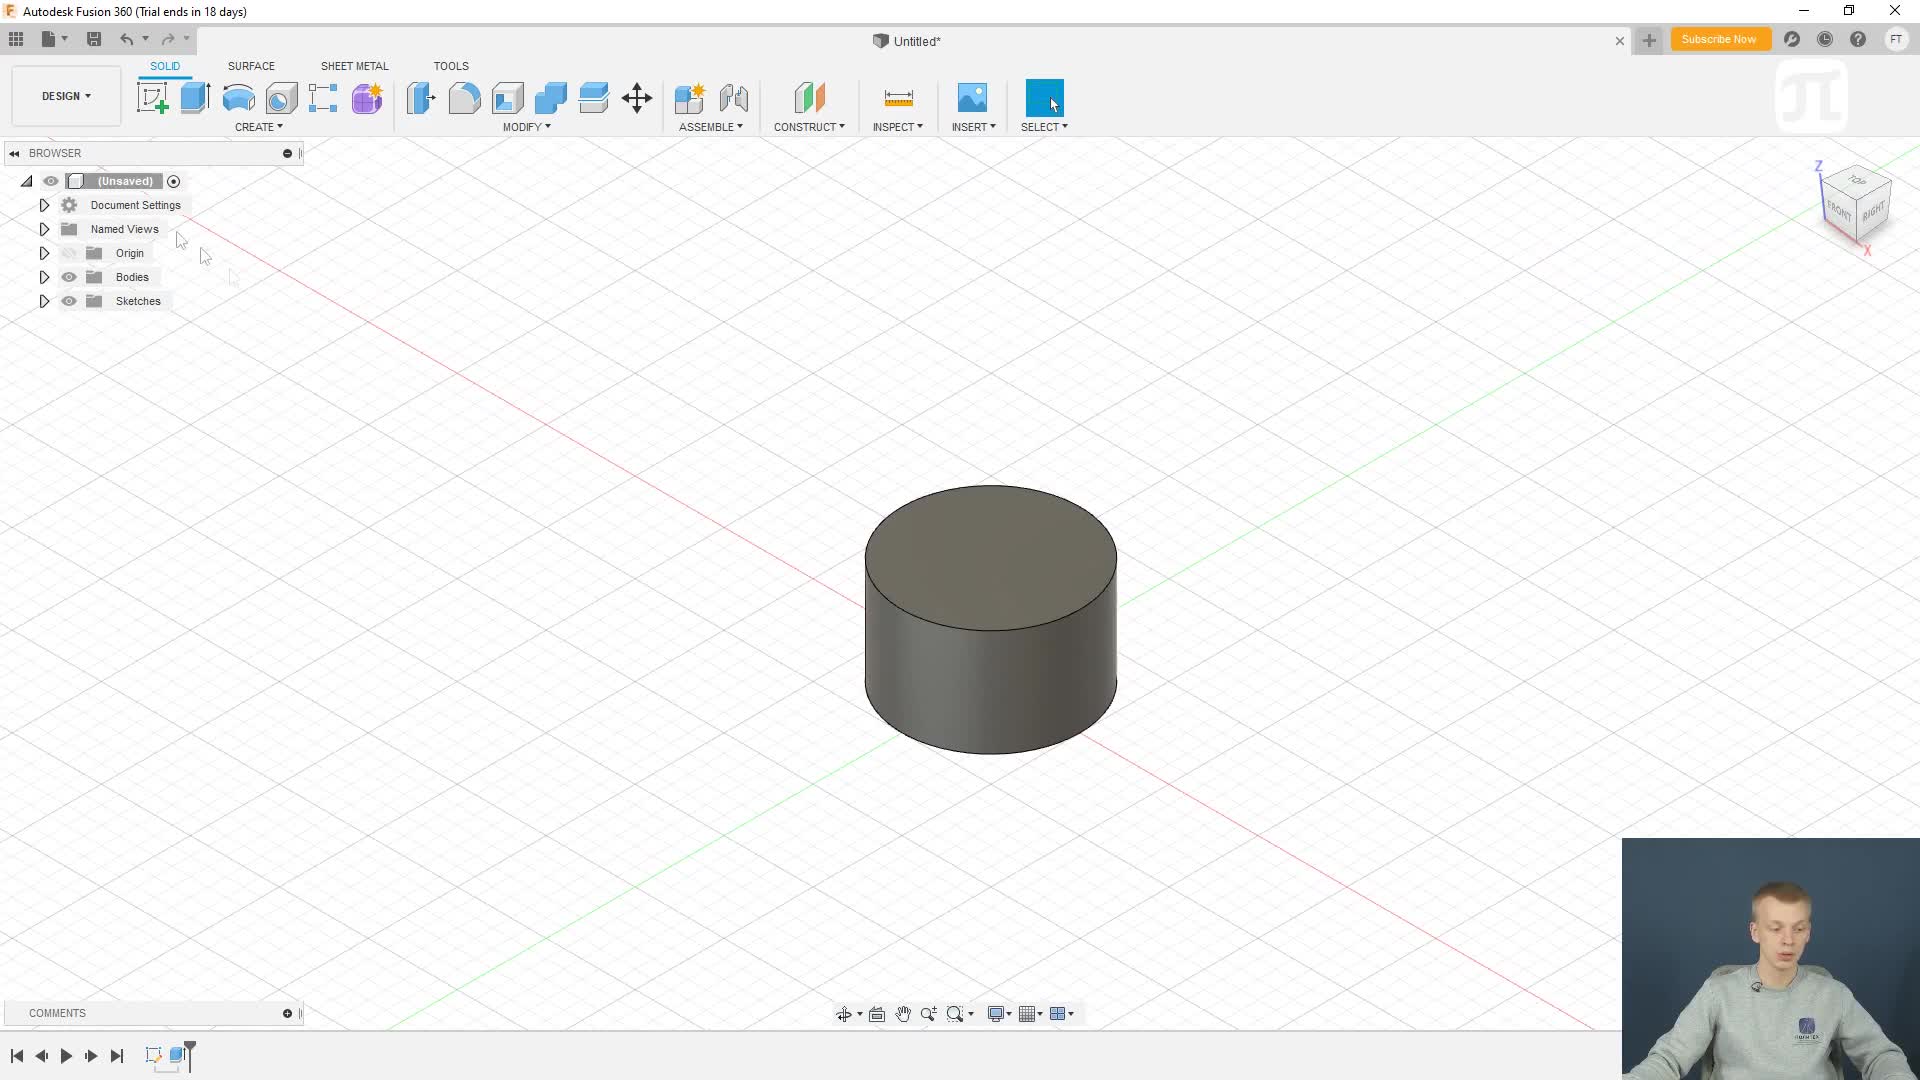Open the INSERT dropdown menu
This screenshot has height=1080, width=1920.
point(974,127)
